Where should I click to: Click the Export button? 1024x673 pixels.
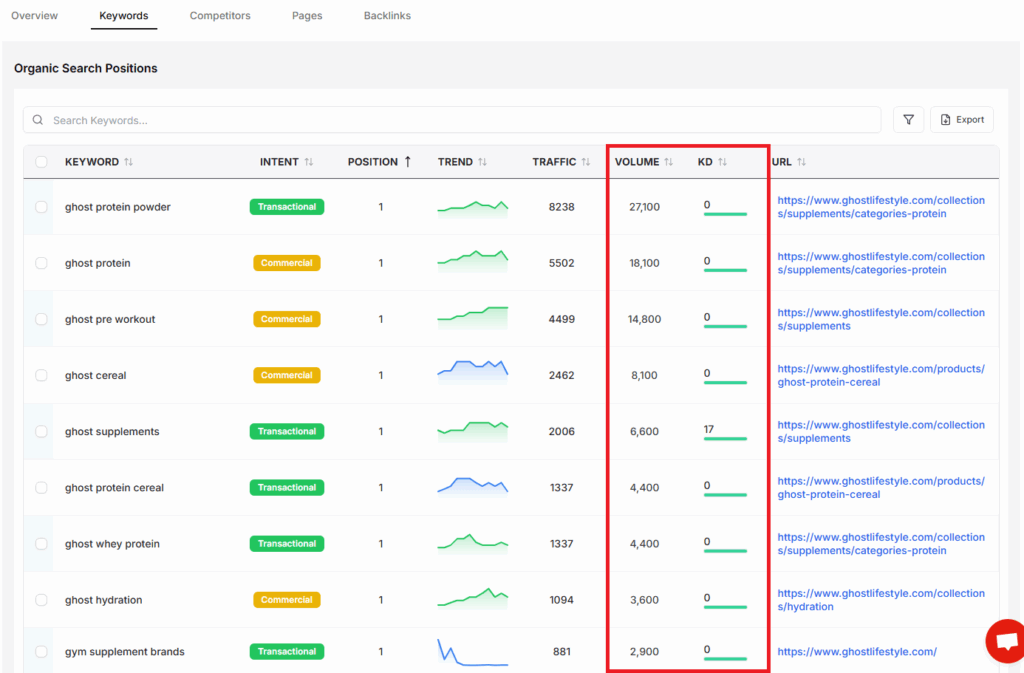tap(961, 119)
